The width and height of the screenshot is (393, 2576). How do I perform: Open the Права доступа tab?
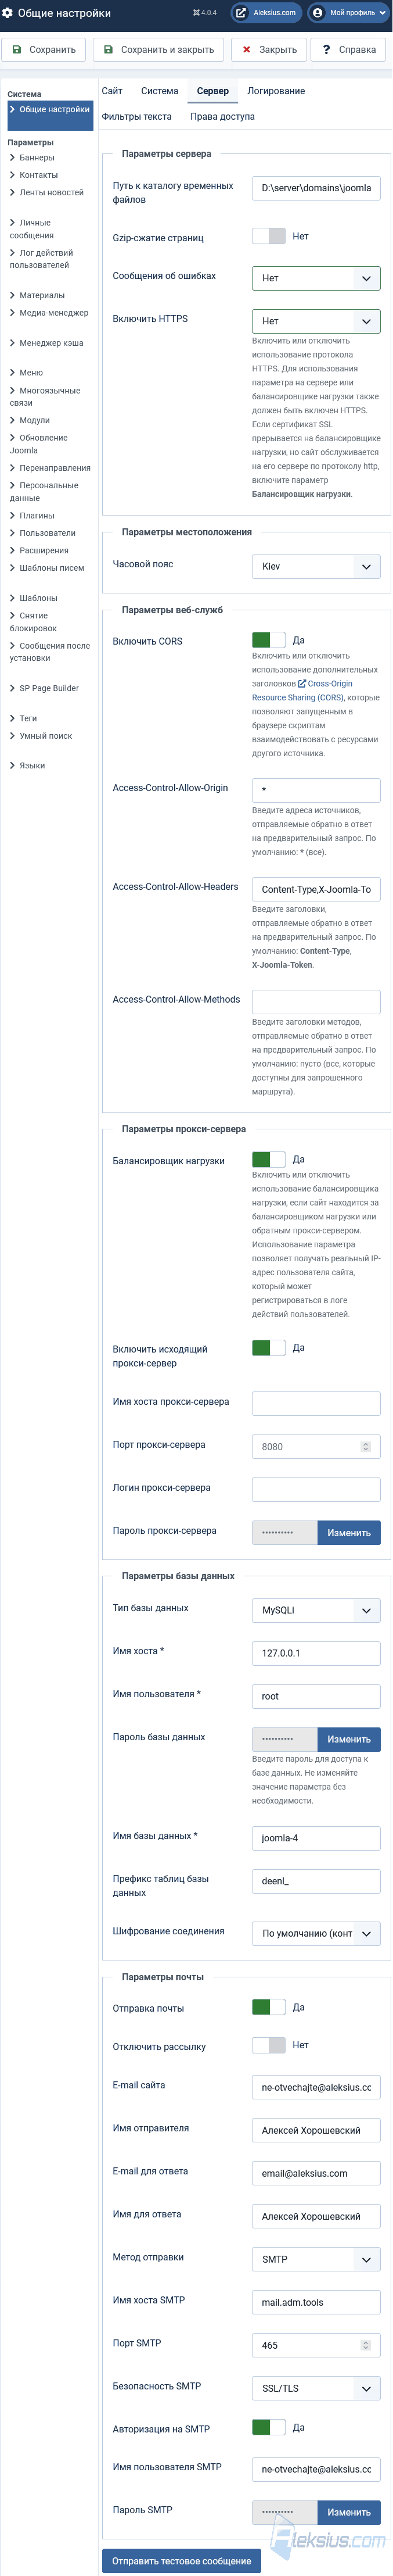222,117
